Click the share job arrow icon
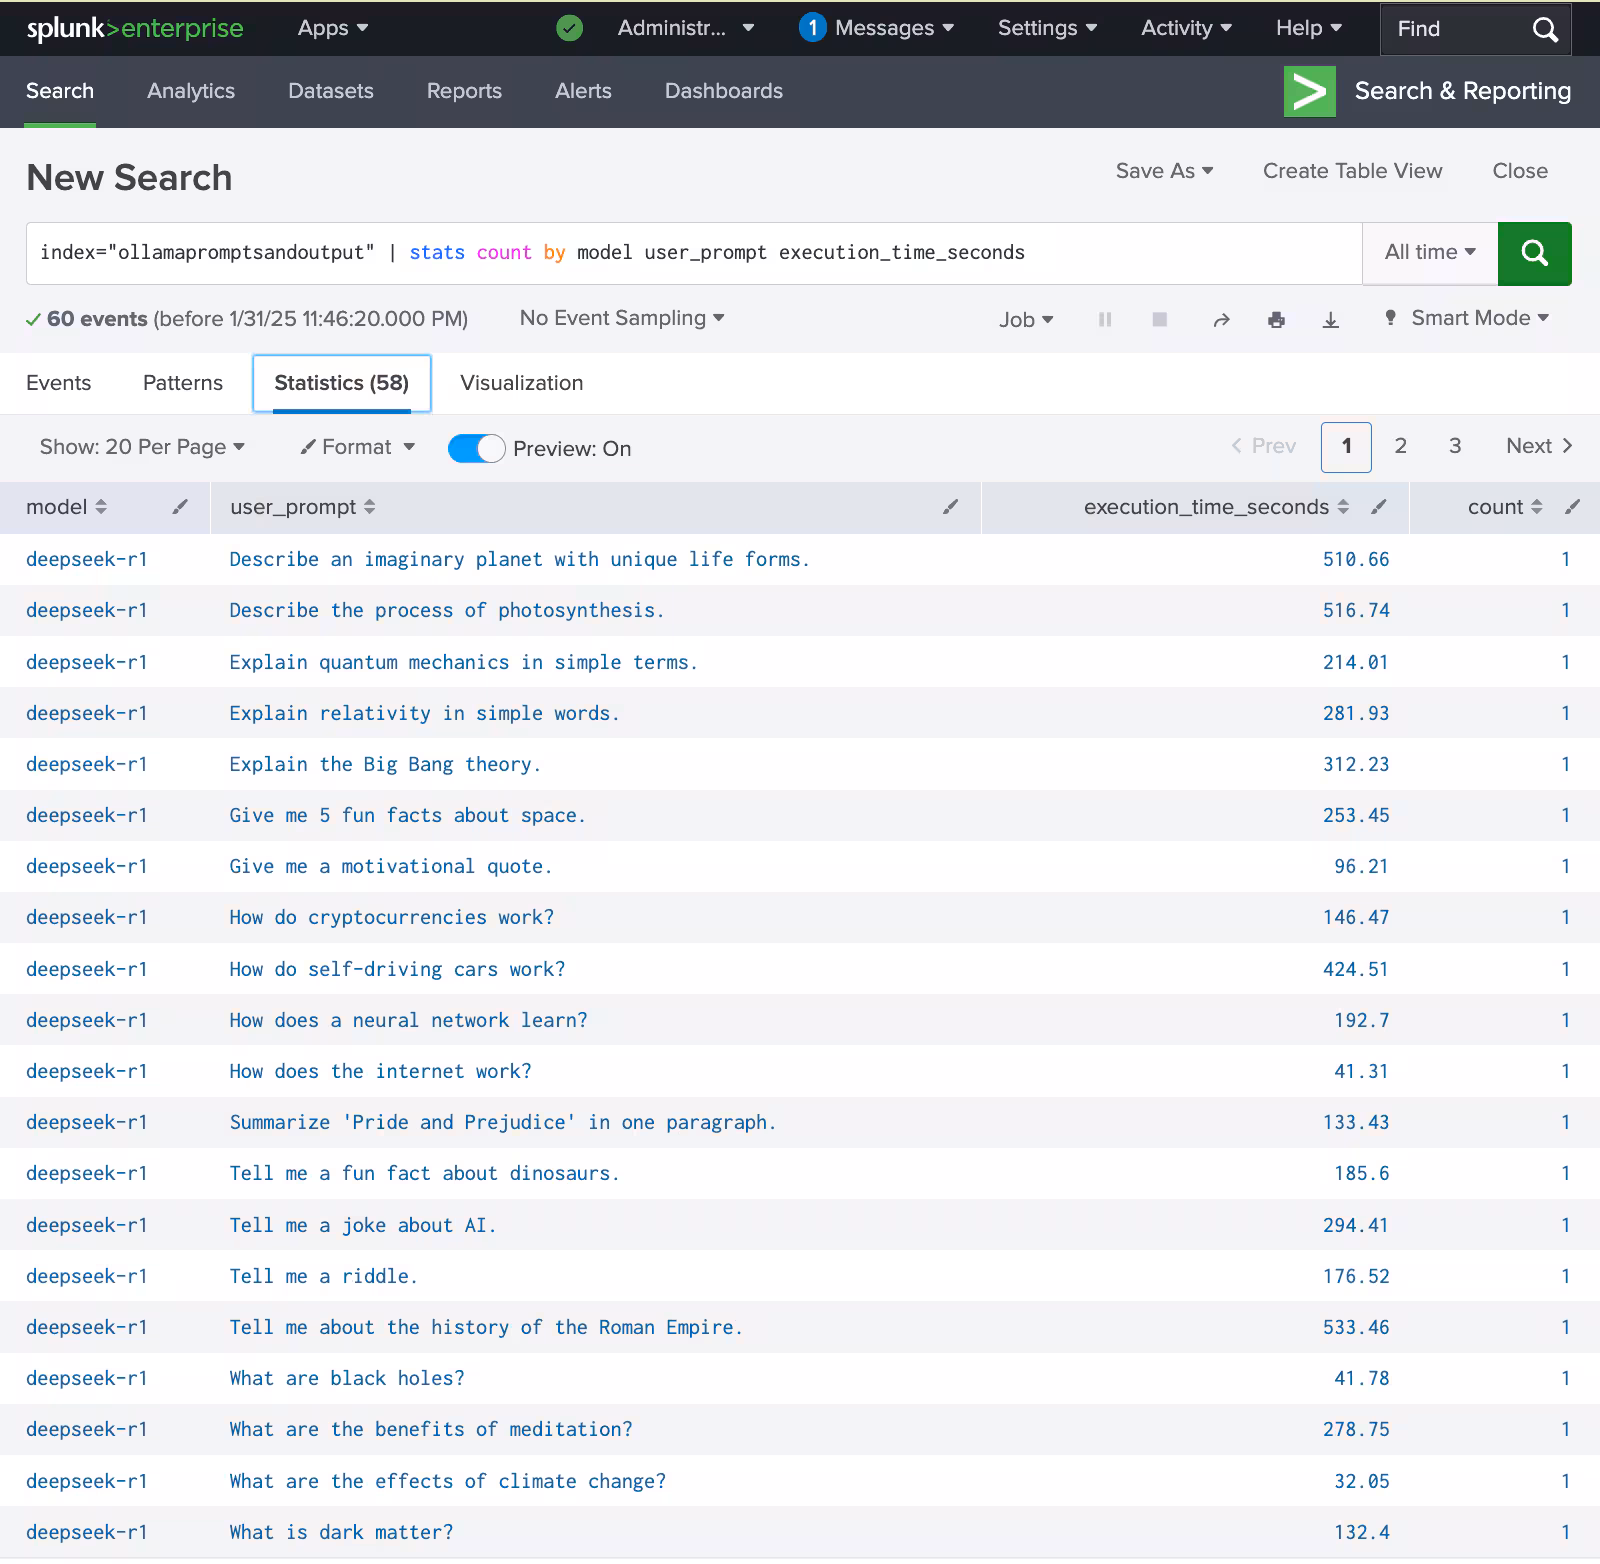 pyautogui.click(x=1221, y=320)
